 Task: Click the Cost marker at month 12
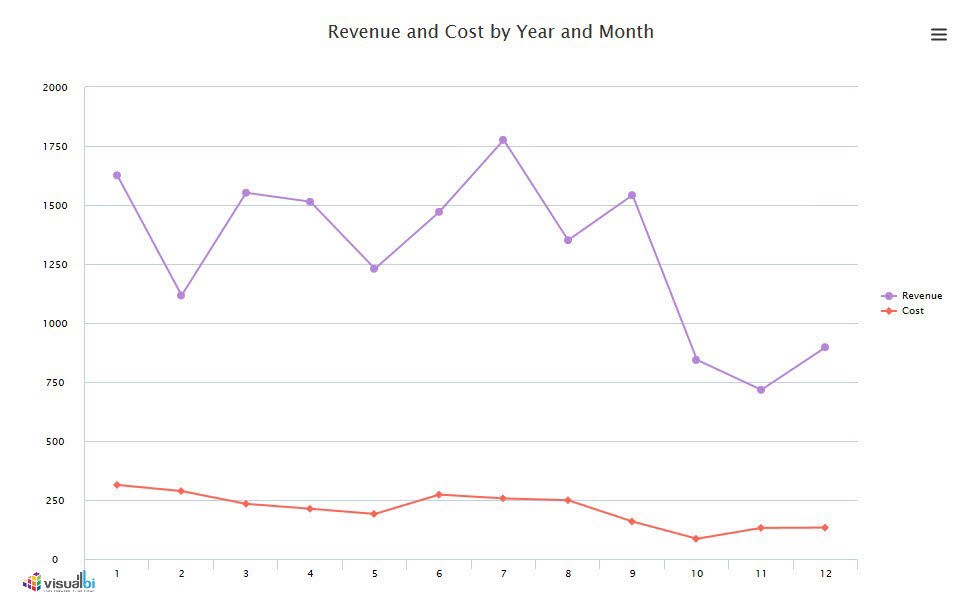[x=825, y=527]
